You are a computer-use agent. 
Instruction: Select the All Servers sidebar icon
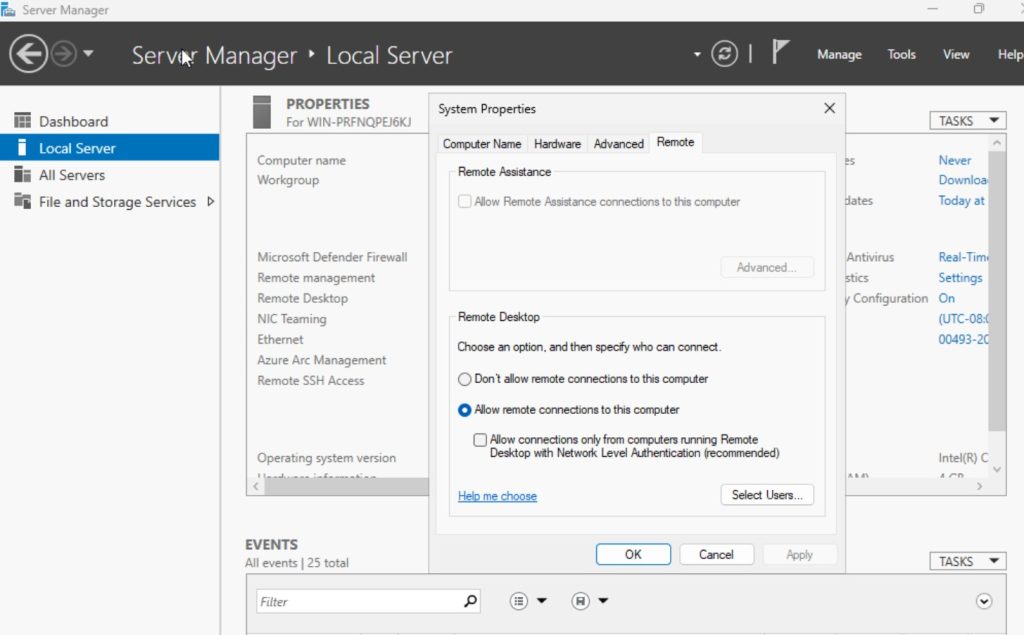[22, 175]
